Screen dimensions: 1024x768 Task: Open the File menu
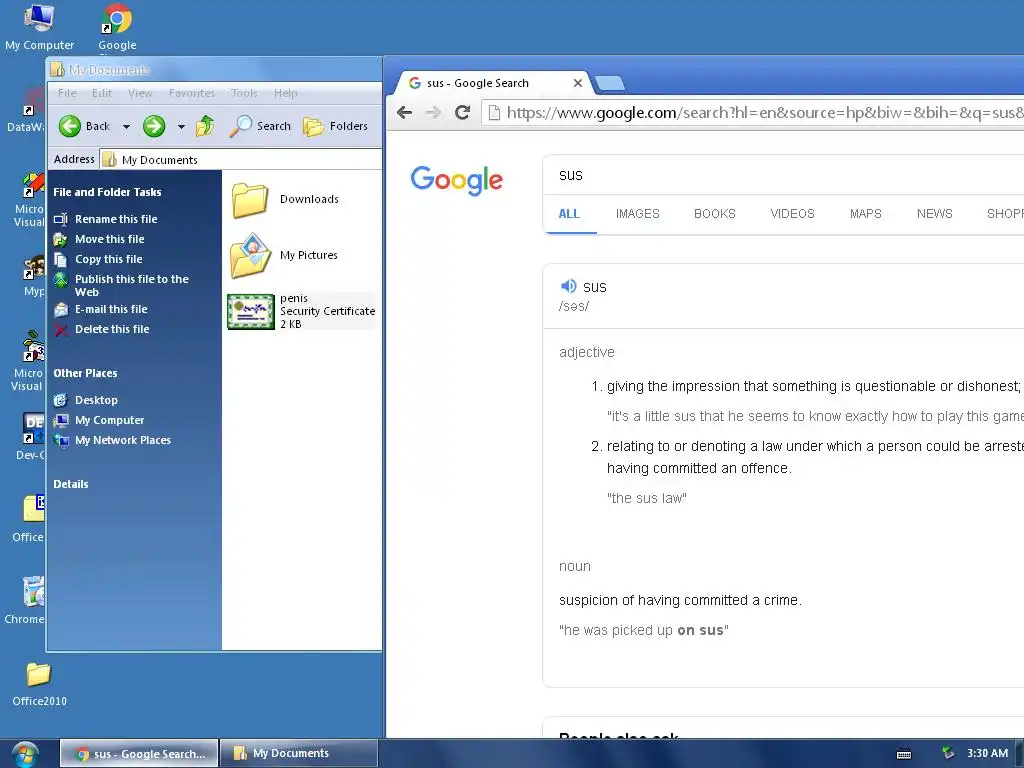point(67,93)
